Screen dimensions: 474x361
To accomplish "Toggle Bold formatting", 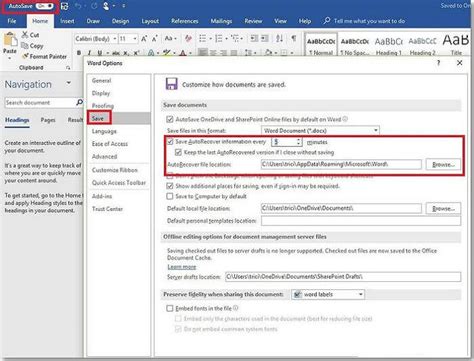I will [79, 53].
